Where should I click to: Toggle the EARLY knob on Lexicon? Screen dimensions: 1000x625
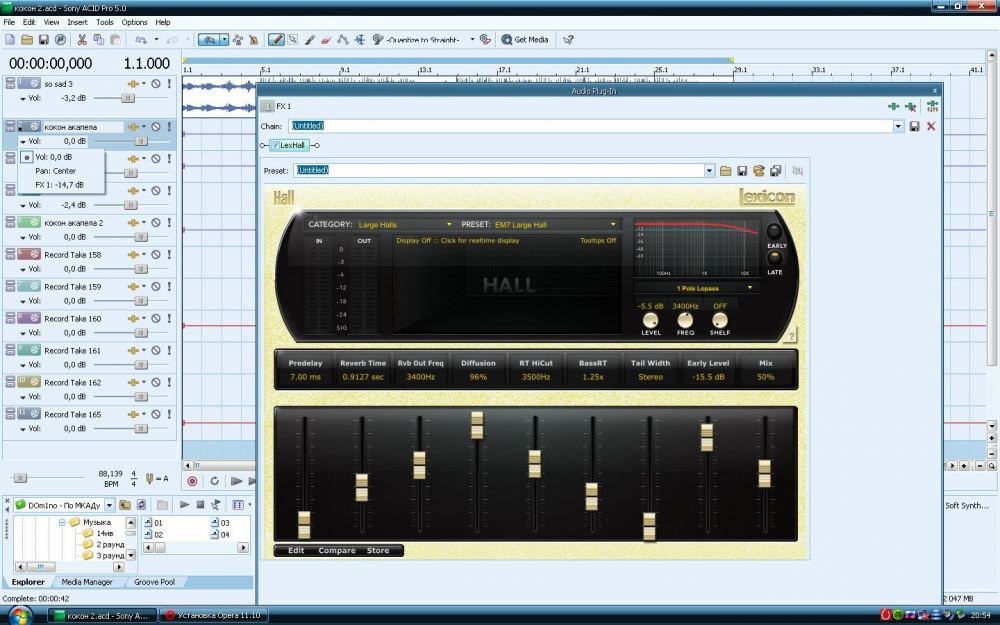tap(774, 231)
